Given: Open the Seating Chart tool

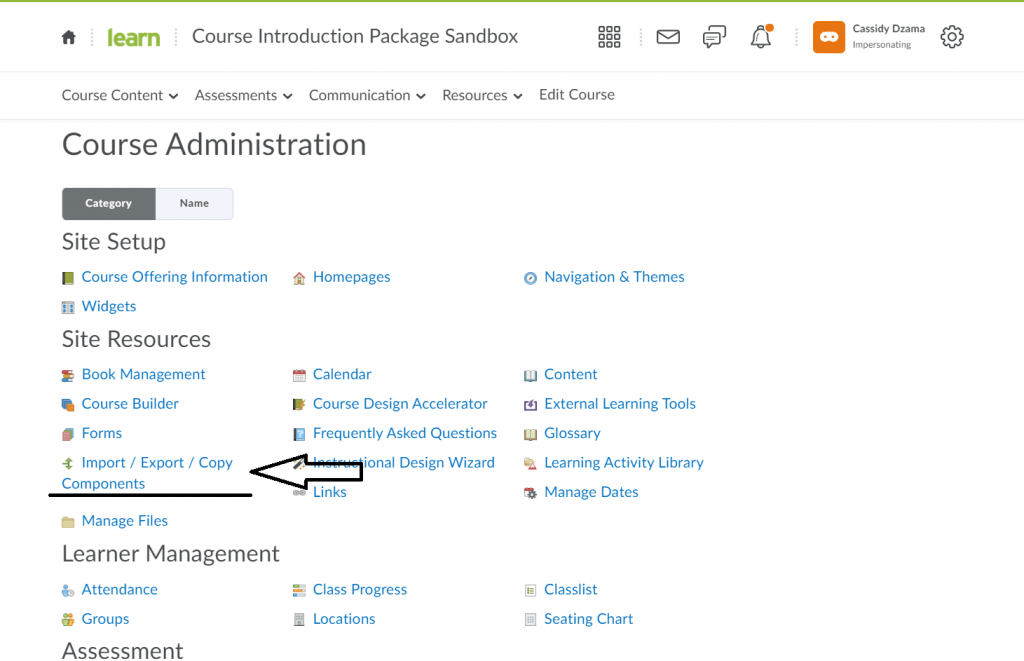Looking at the screenshot, I should click(588, 618).
